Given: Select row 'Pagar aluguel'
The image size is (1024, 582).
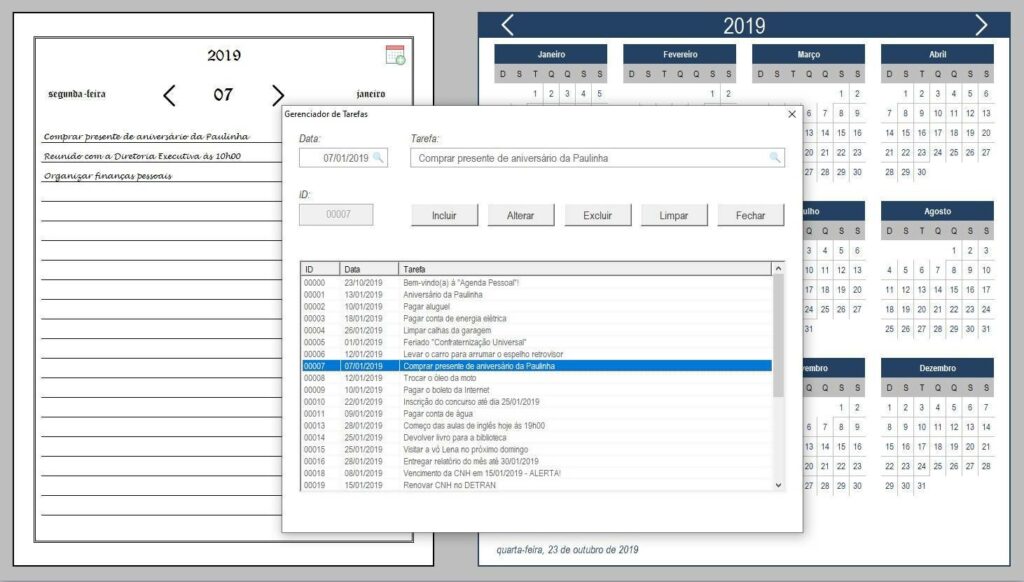Looking at the screenshot, I should [536, 306].
